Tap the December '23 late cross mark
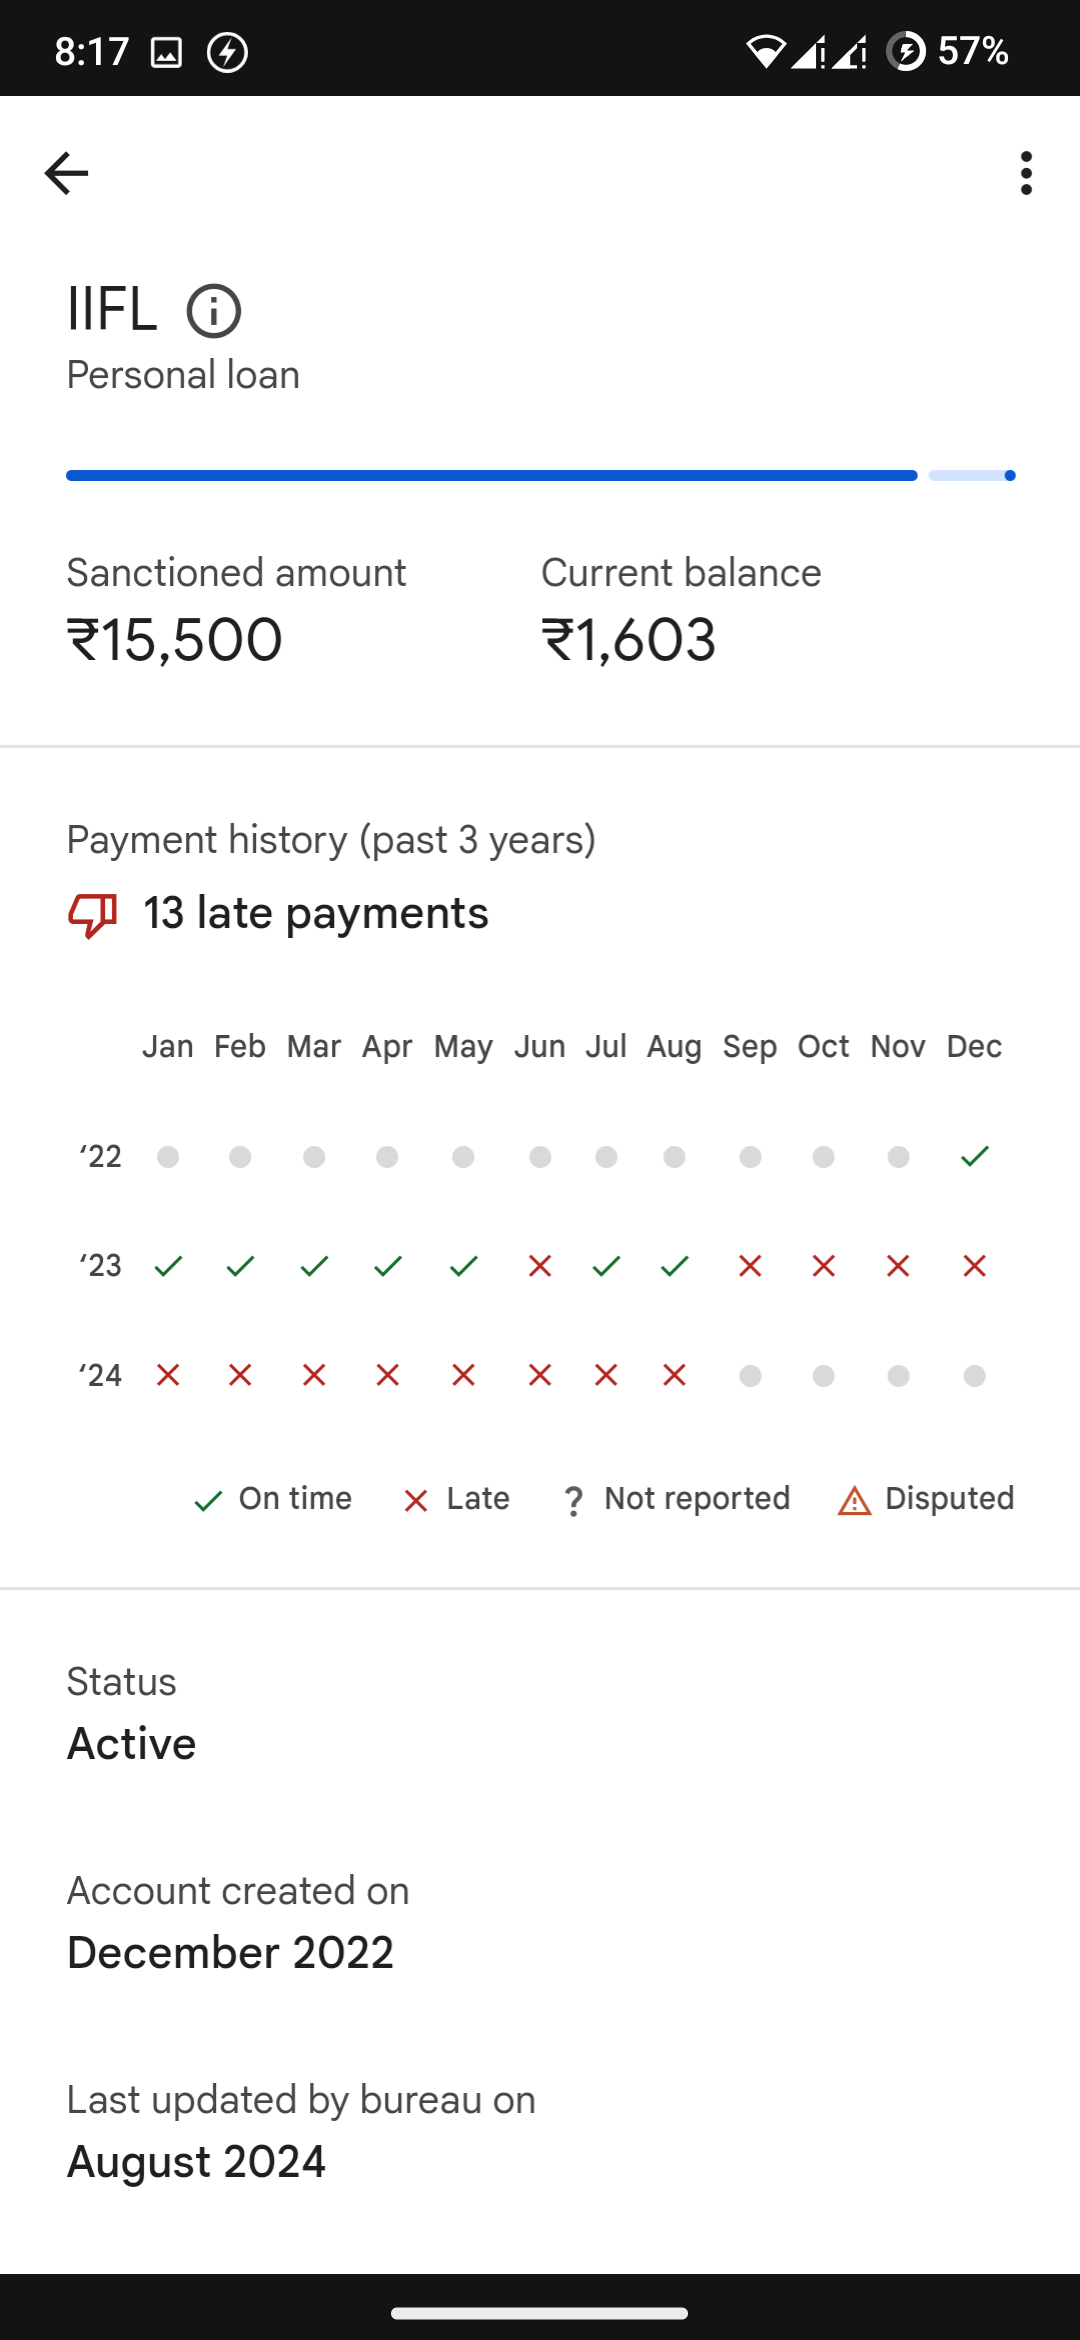 pyautogui.click(x=974, y=1266)
